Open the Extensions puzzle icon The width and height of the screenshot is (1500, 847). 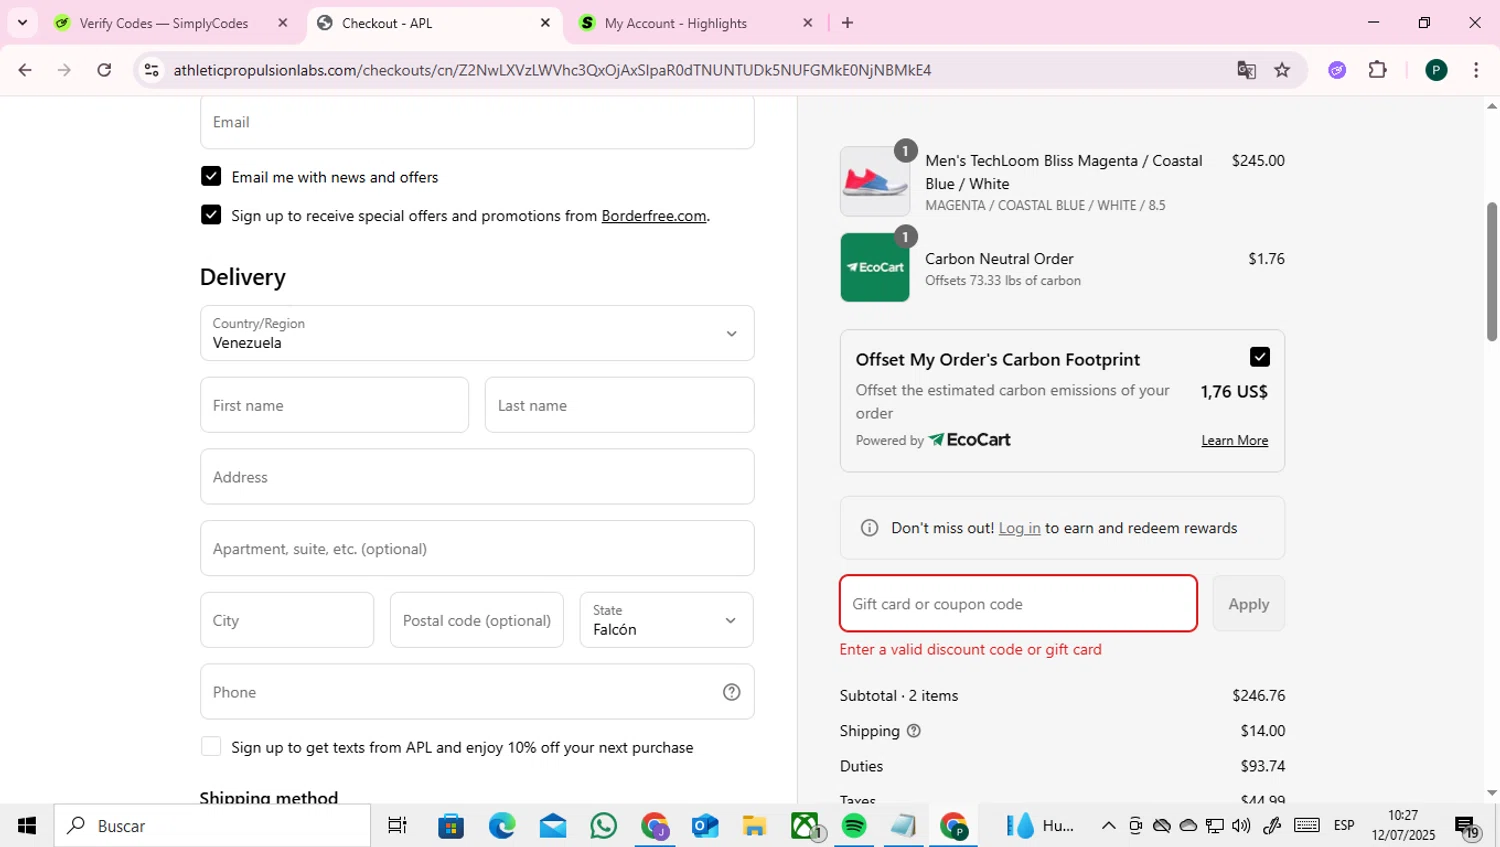[1378, 70]
